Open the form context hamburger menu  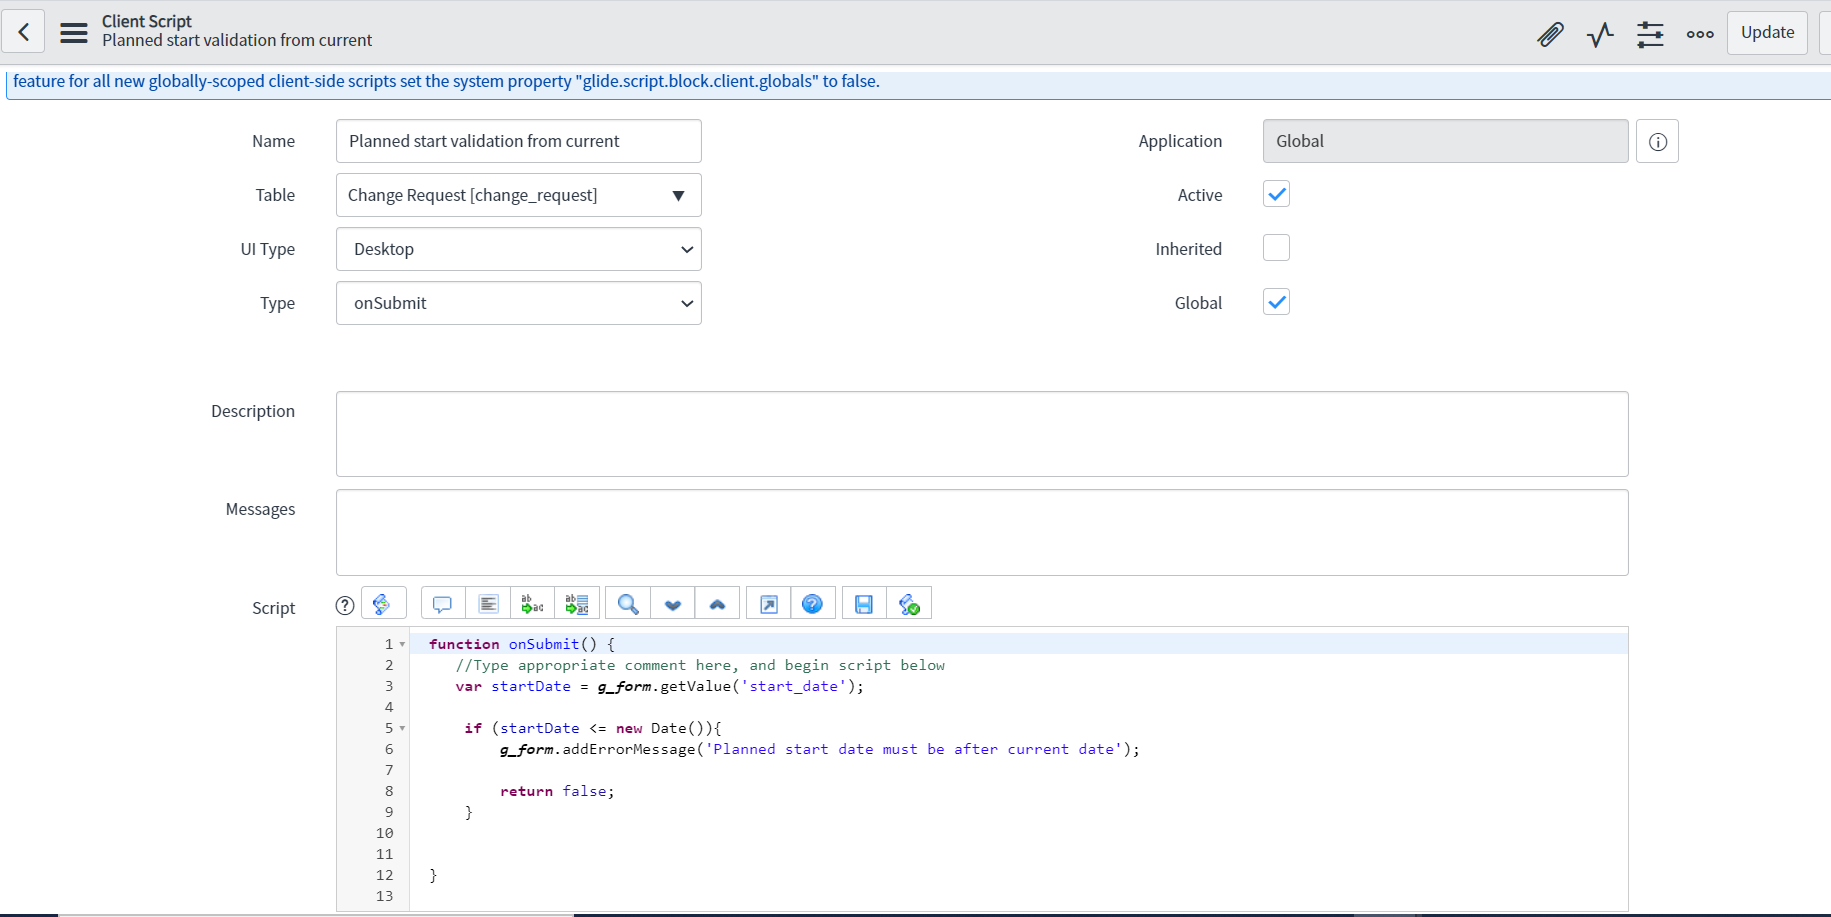[x=74, y=33]
